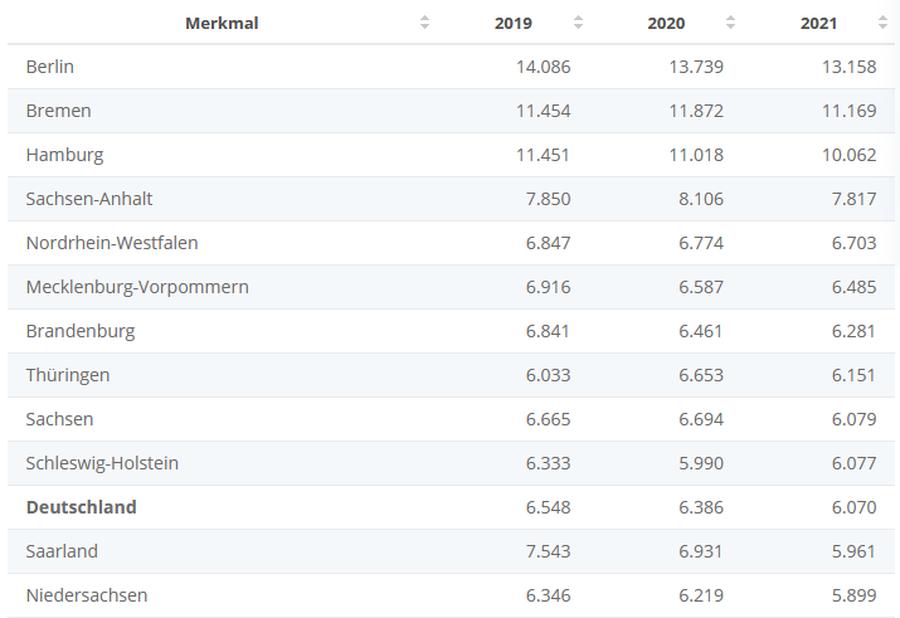
Task: Sort by 2019 column arrows
Action: tap(578, 22)
